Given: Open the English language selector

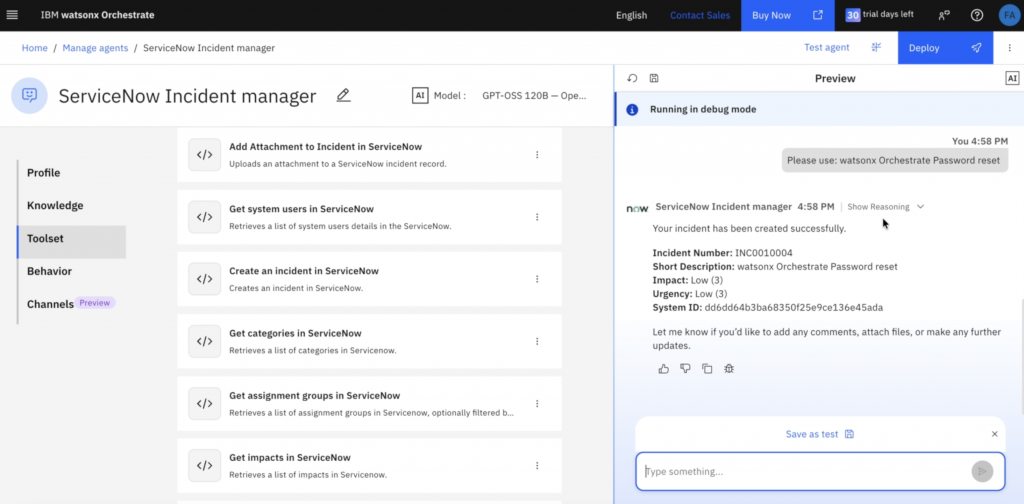Looking at the screenshot, I should 632,15.
